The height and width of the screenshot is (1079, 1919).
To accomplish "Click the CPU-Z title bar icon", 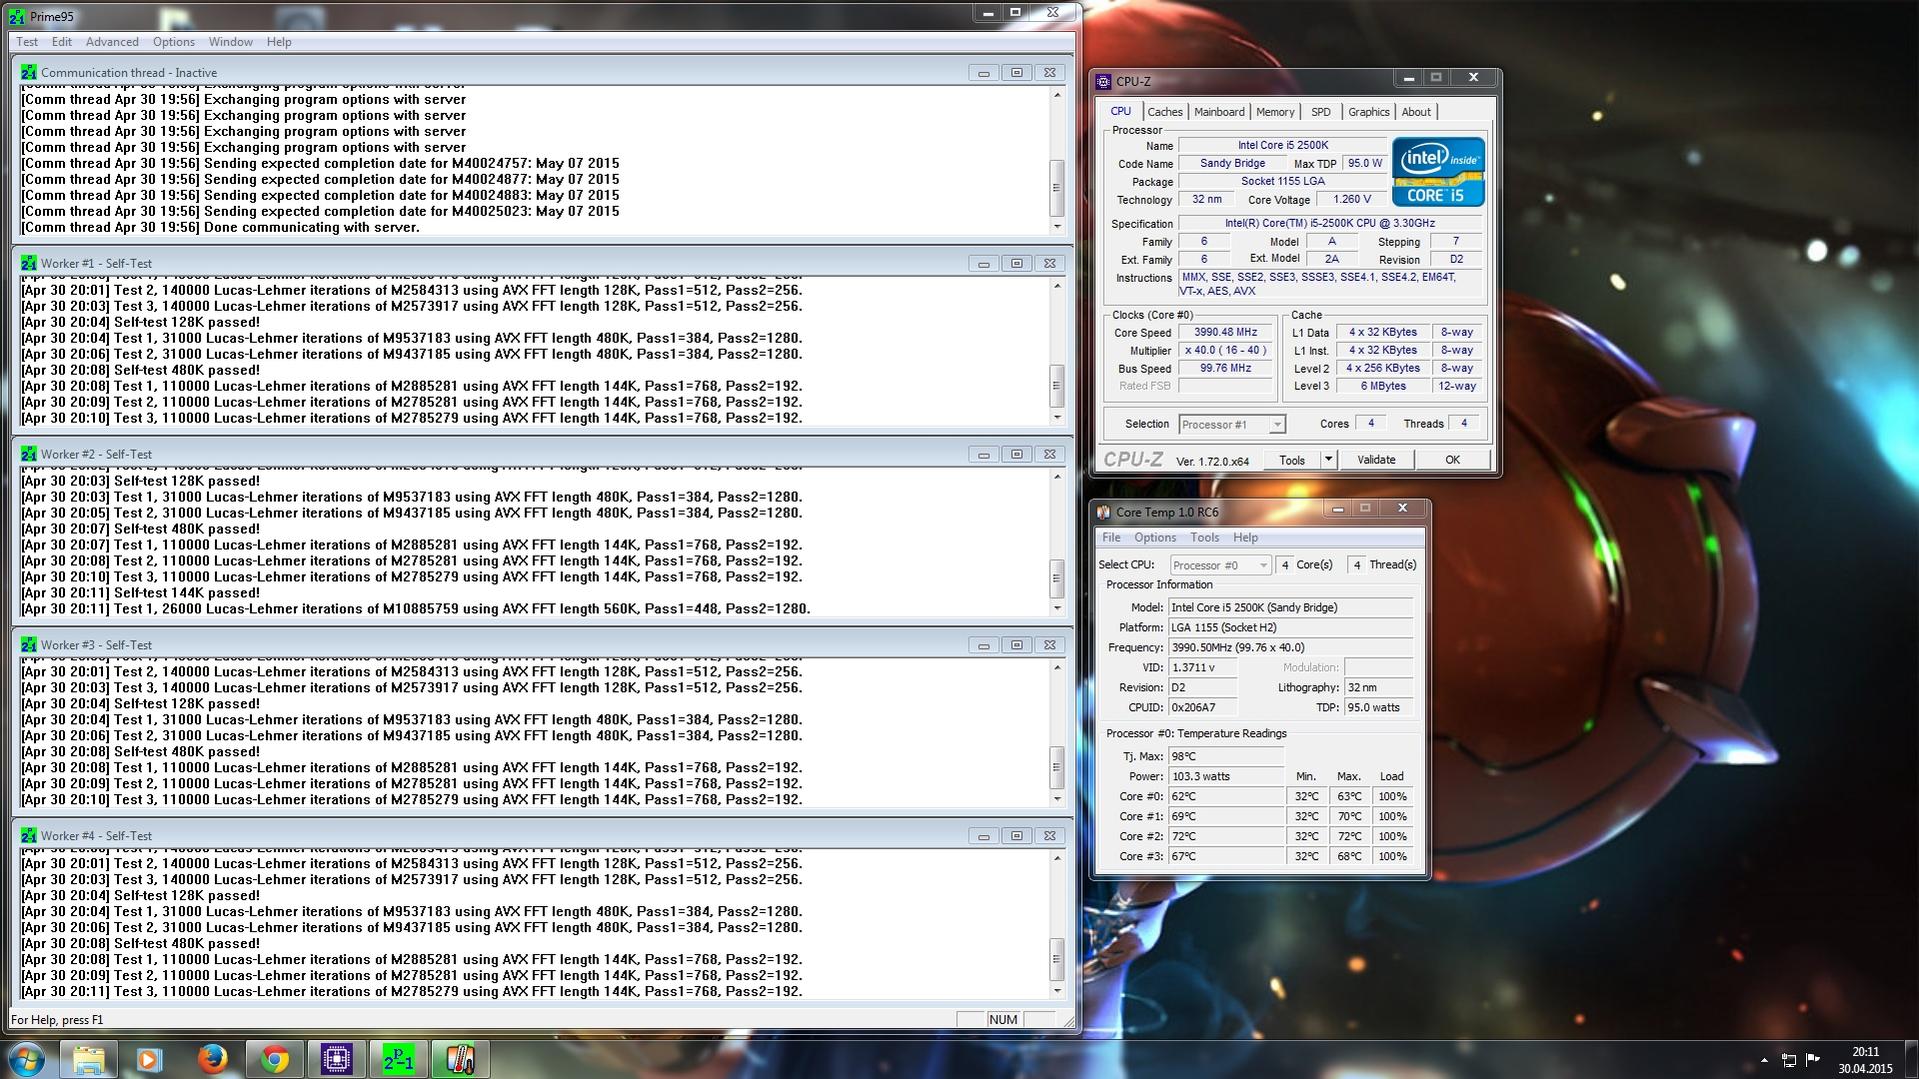I will [1104, 81].
